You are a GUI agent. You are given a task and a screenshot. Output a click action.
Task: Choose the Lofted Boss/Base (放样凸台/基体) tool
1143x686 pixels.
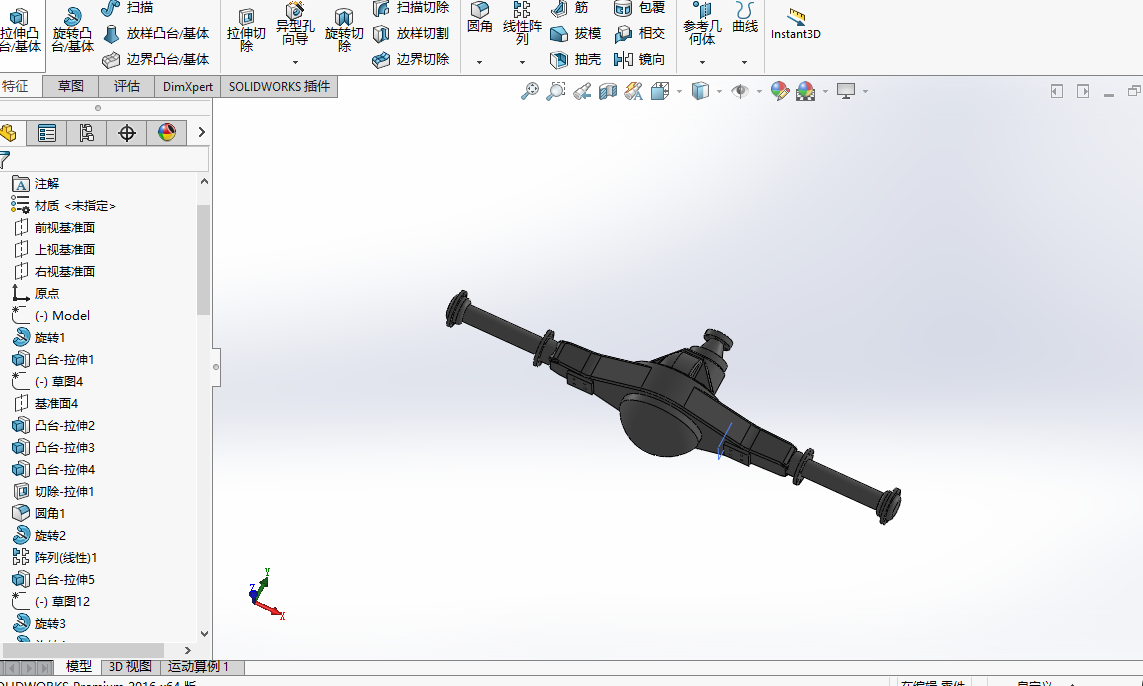pyautogui.click(x=155, y=33)
